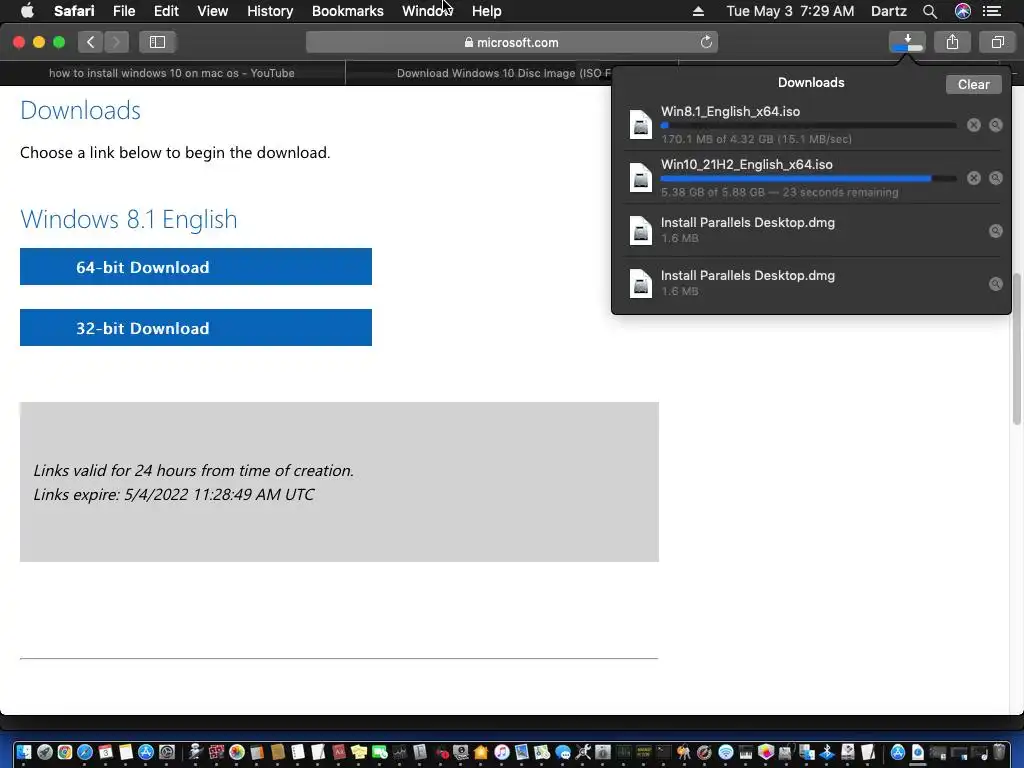Image resolution: width=1024 pixels, height=768 pixels.
Task: Launch Google Chrome from the Dock
Action: [65, 752]
